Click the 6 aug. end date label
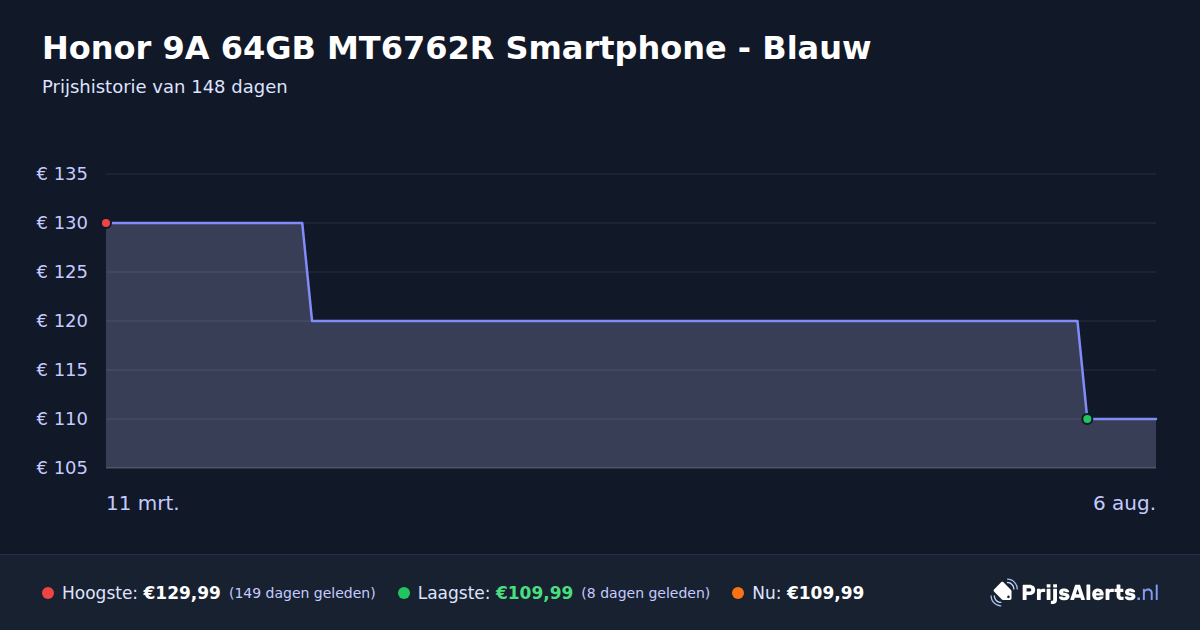 [1124, 503]
